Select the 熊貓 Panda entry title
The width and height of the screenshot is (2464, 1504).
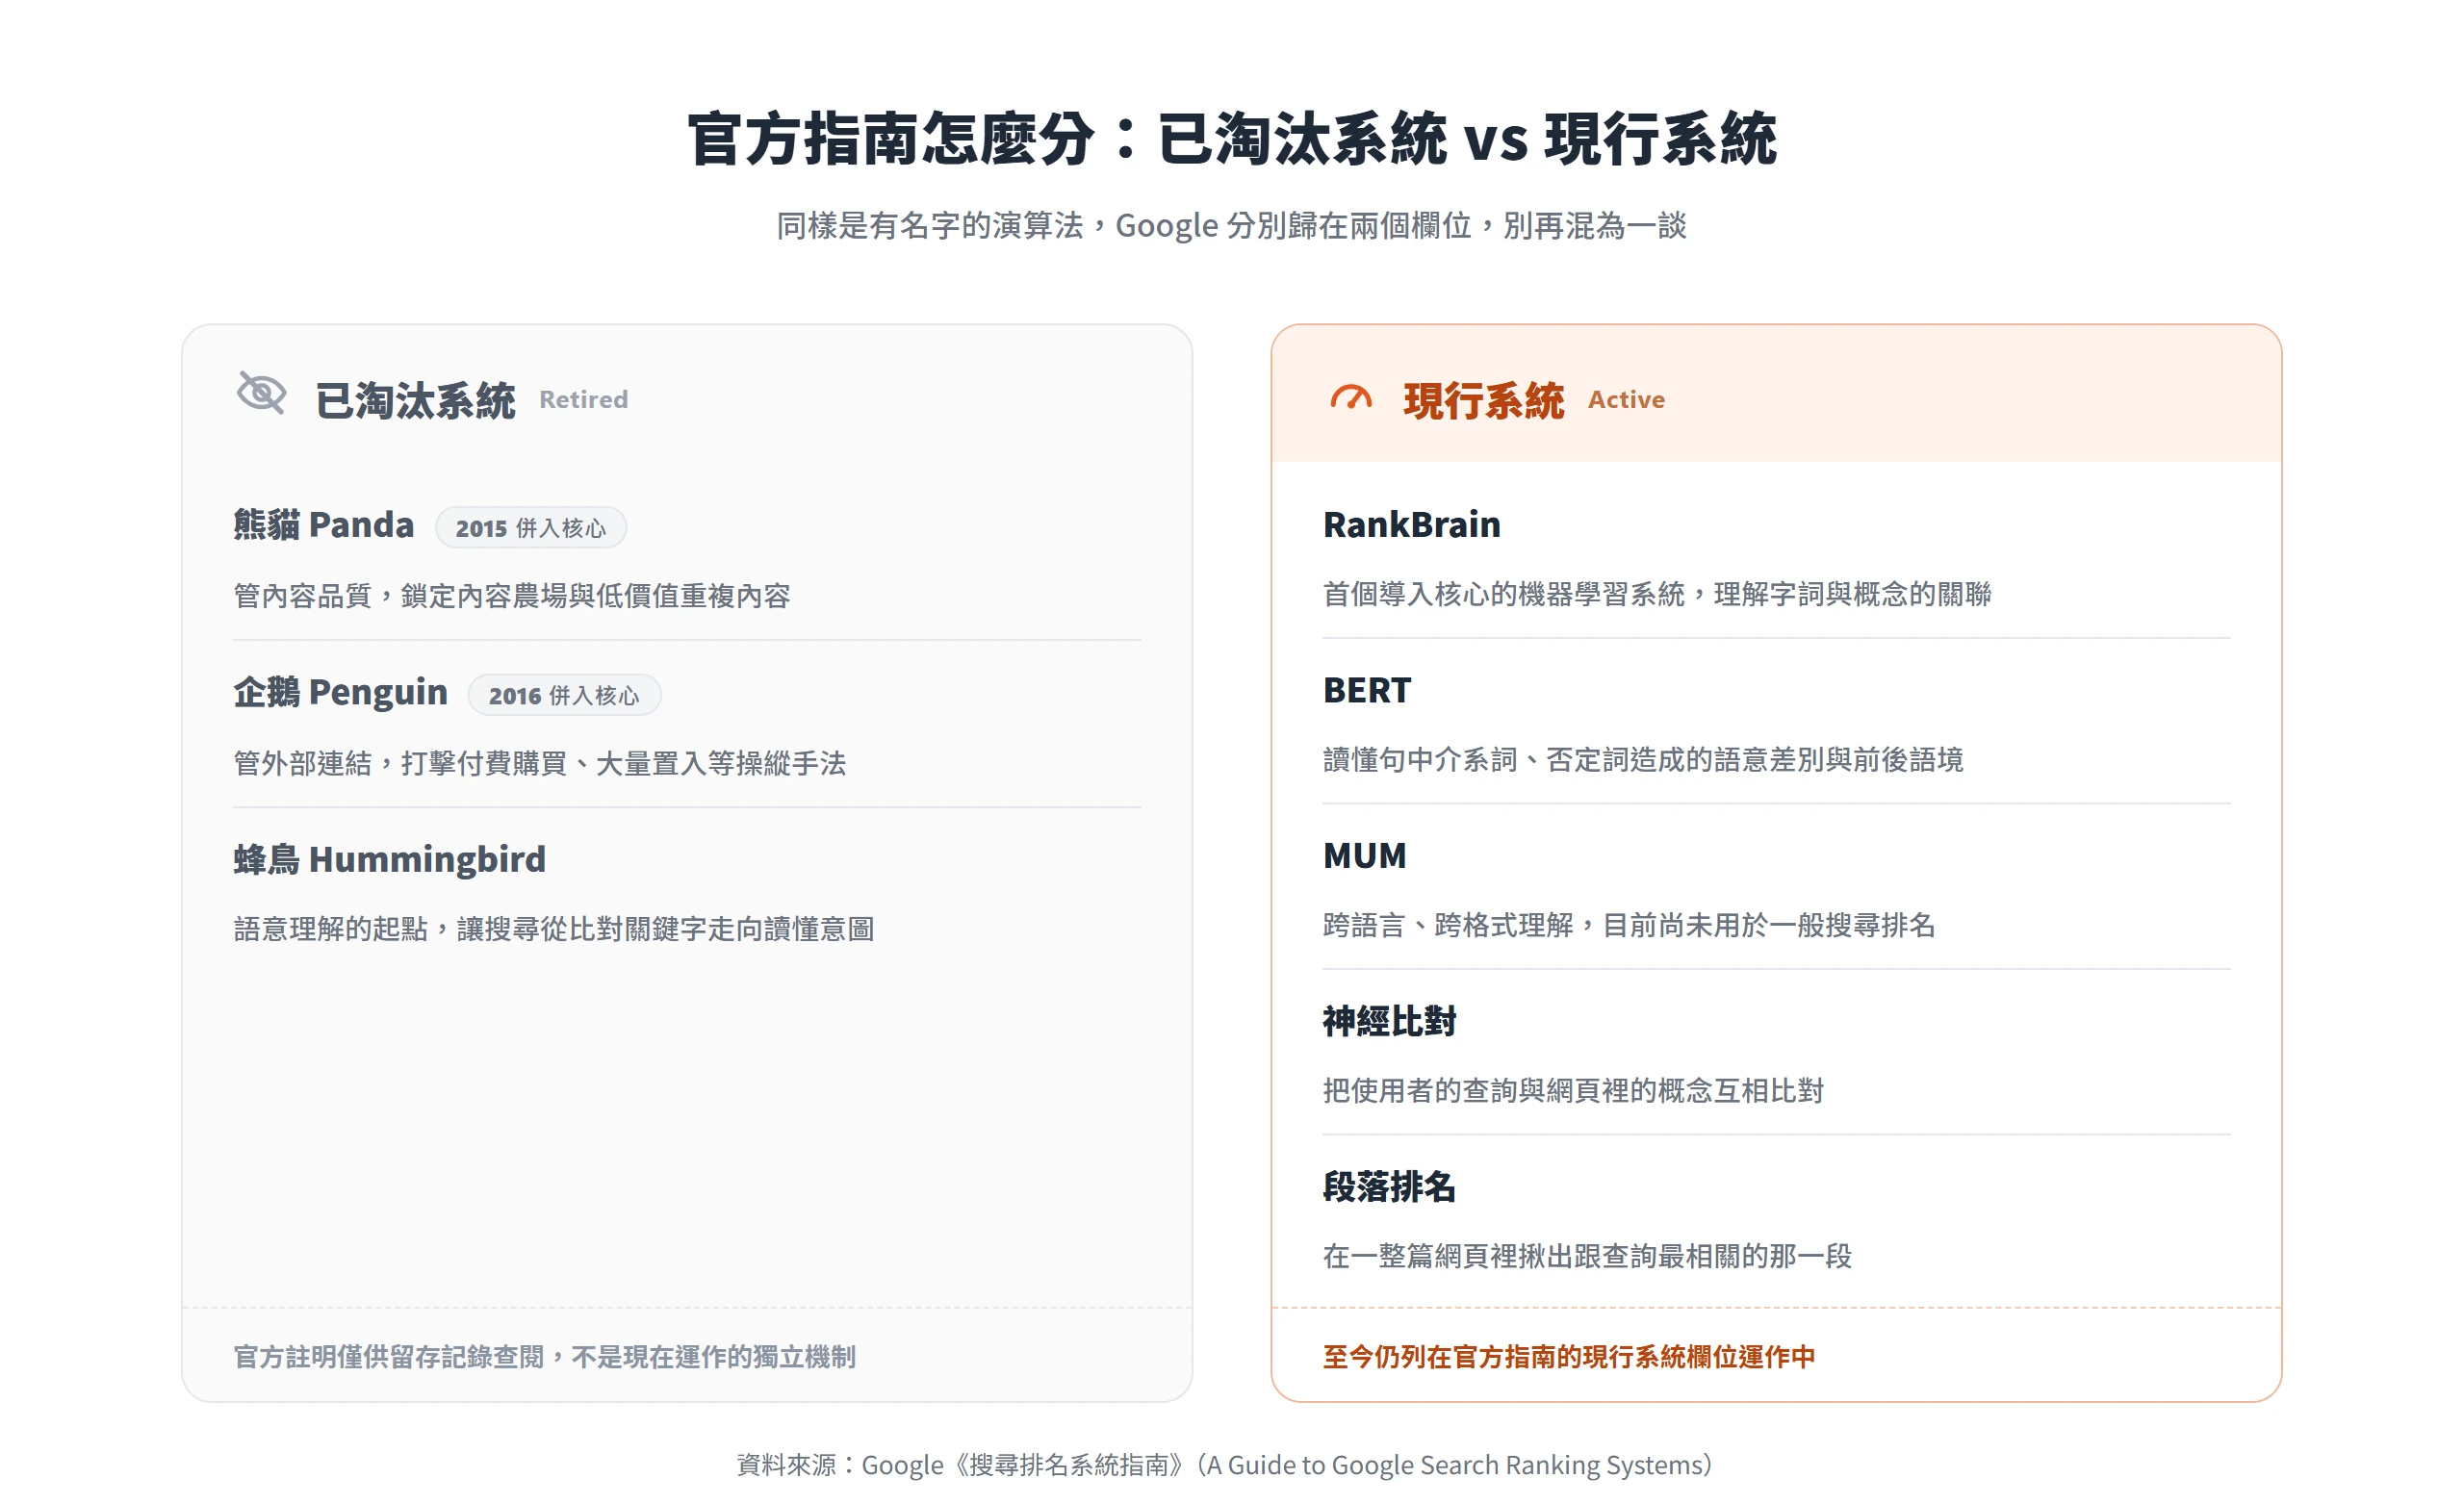click(324, 525)
